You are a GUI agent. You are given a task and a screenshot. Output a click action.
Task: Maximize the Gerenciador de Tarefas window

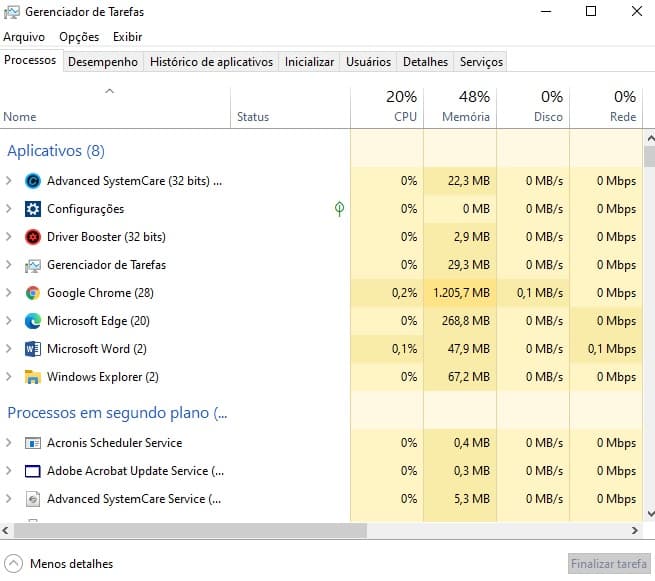pyautogui.click(x=591, y=11)
